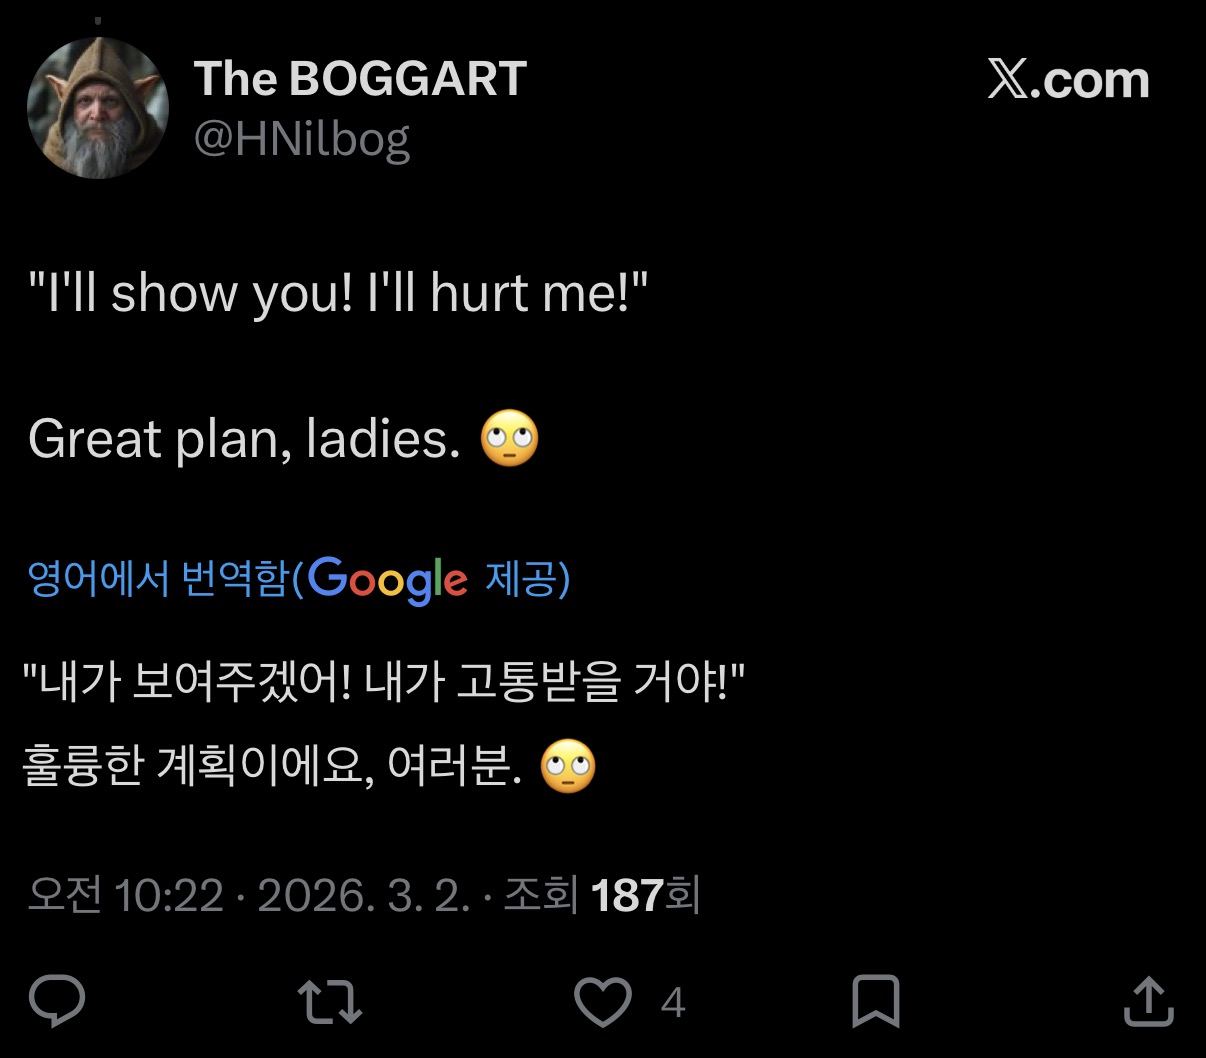Click the X.com logo
The image size is (1206, 1058).
pos(1068,80)
